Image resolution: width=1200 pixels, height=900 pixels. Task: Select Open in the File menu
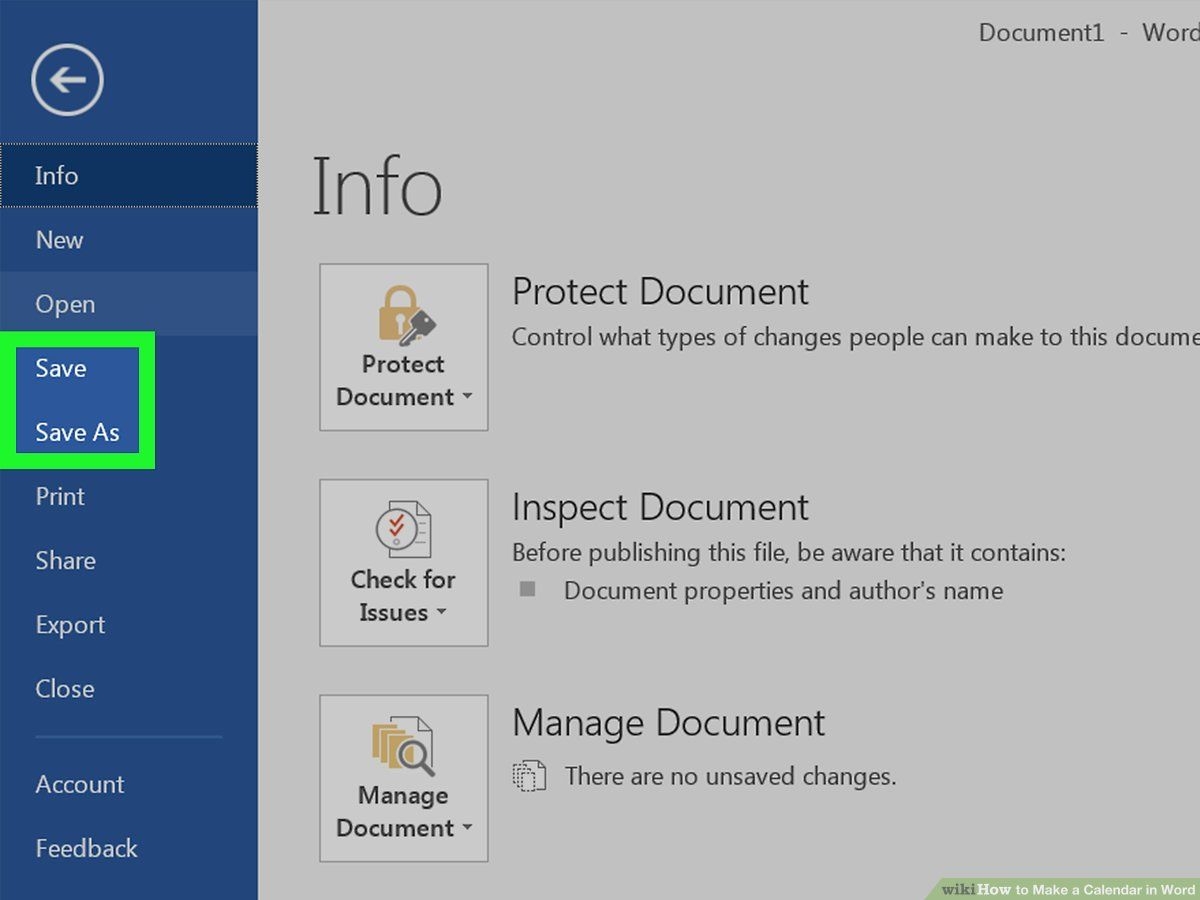tap(129, 304)
